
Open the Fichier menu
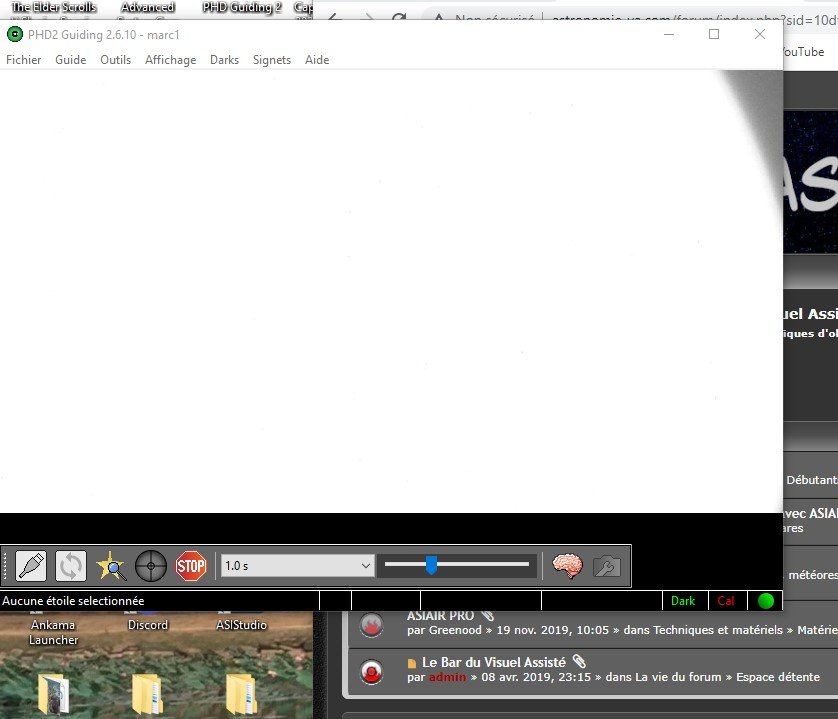[x=24, y=60]
